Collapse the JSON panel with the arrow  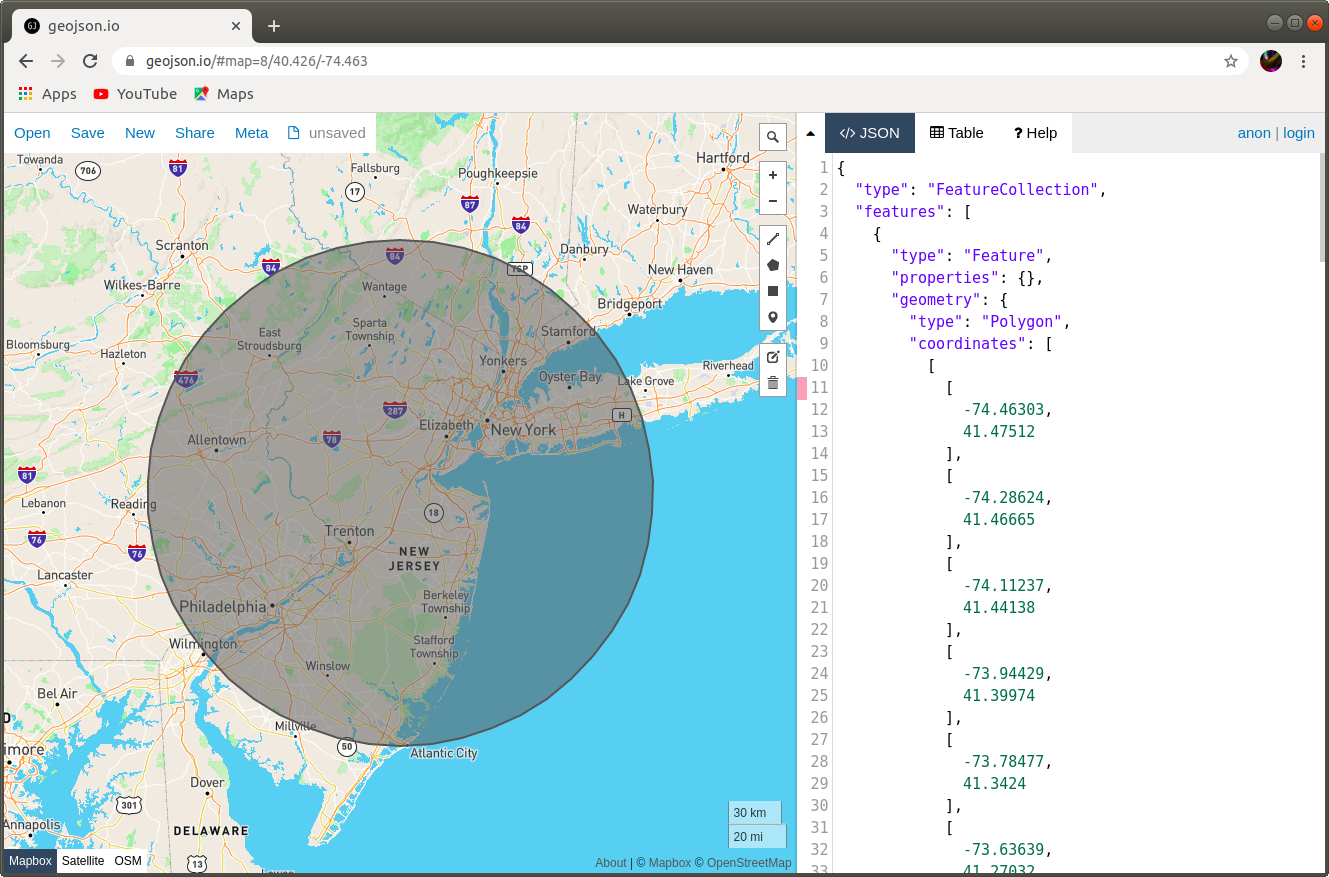pos(809,132)
